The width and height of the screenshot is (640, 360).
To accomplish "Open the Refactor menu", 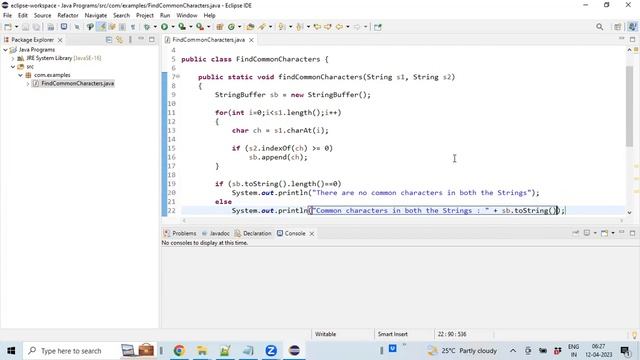I will pos(68,16).
